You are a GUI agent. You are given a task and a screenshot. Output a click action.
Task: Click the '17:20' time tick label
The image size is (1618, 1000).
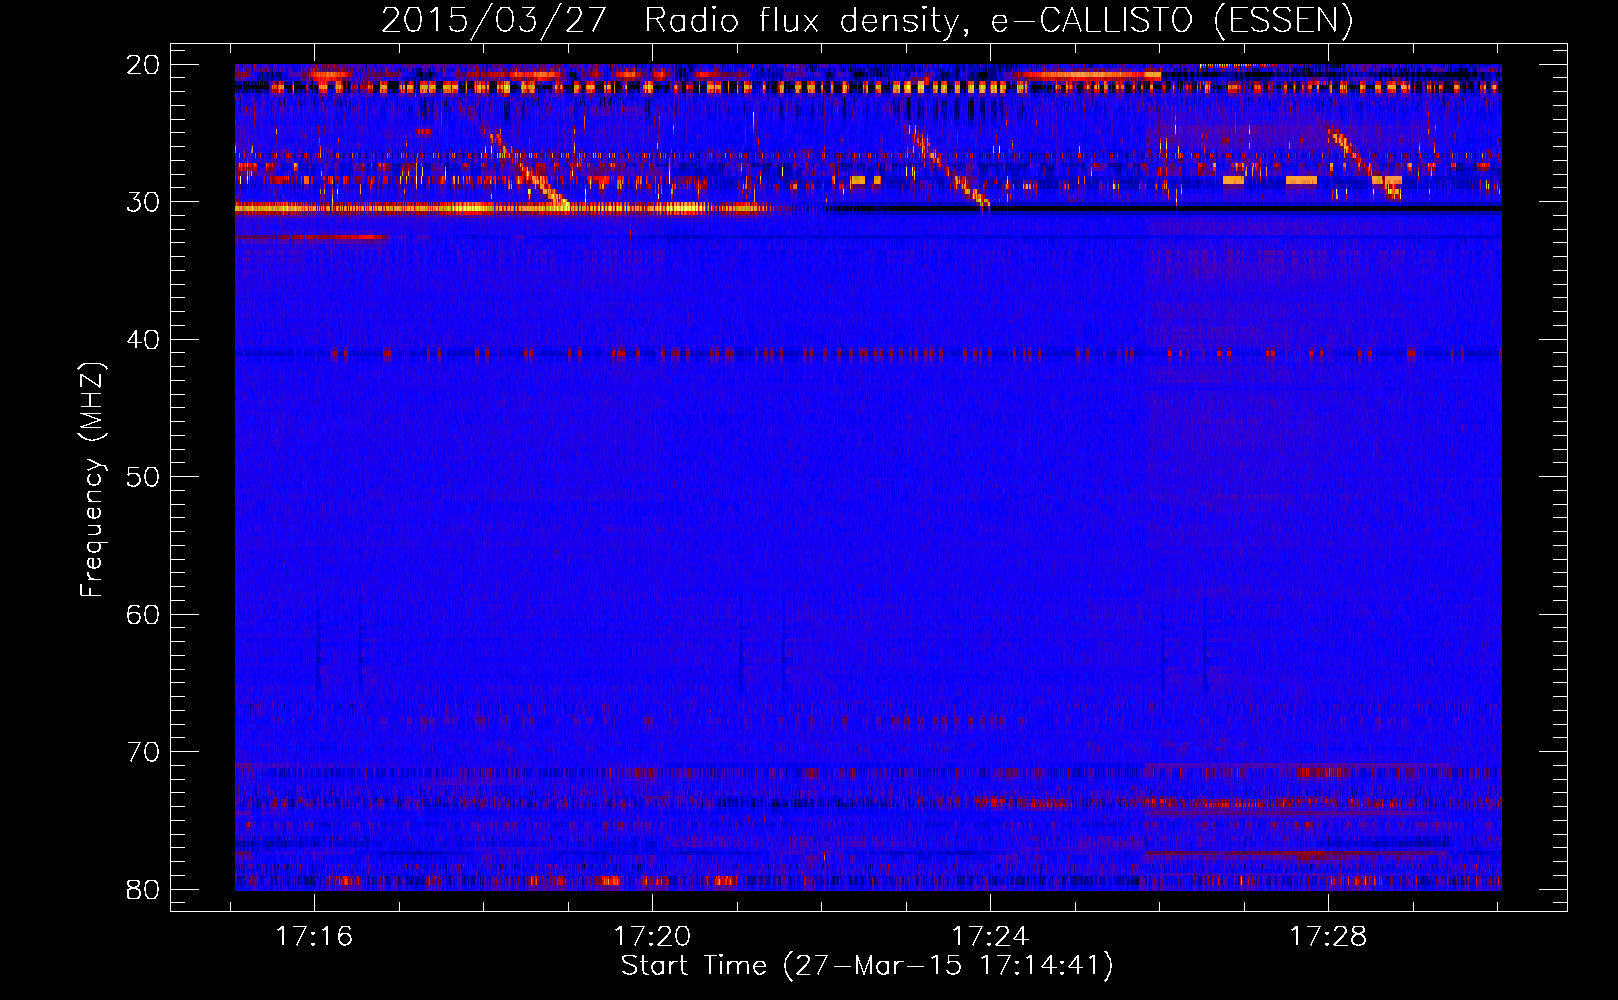(652, 937)
